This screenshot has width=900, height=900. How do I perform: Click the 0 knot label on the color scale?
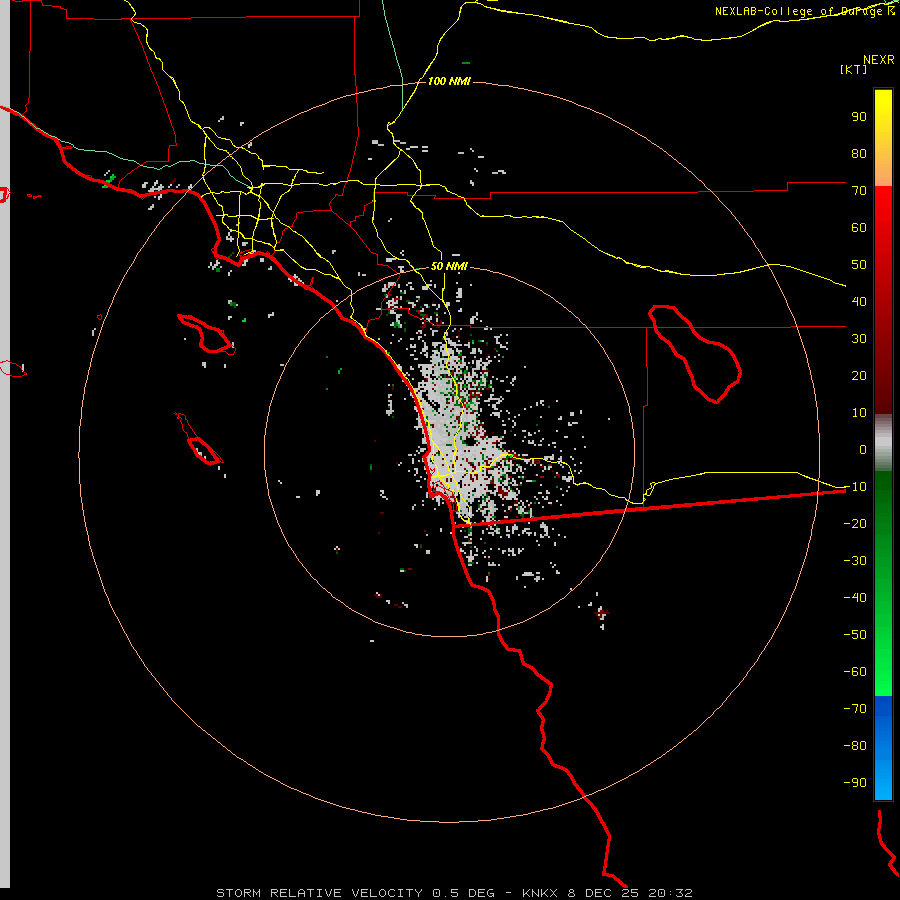(x=863, y=449)
